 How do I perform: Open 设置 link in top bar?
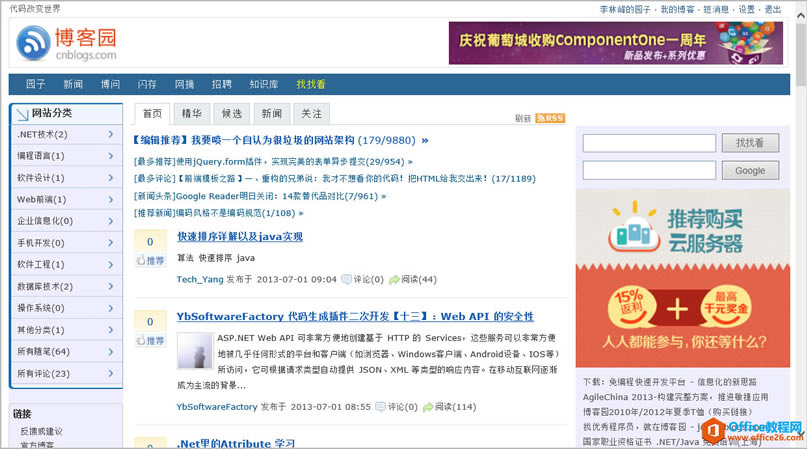[747, 9]
